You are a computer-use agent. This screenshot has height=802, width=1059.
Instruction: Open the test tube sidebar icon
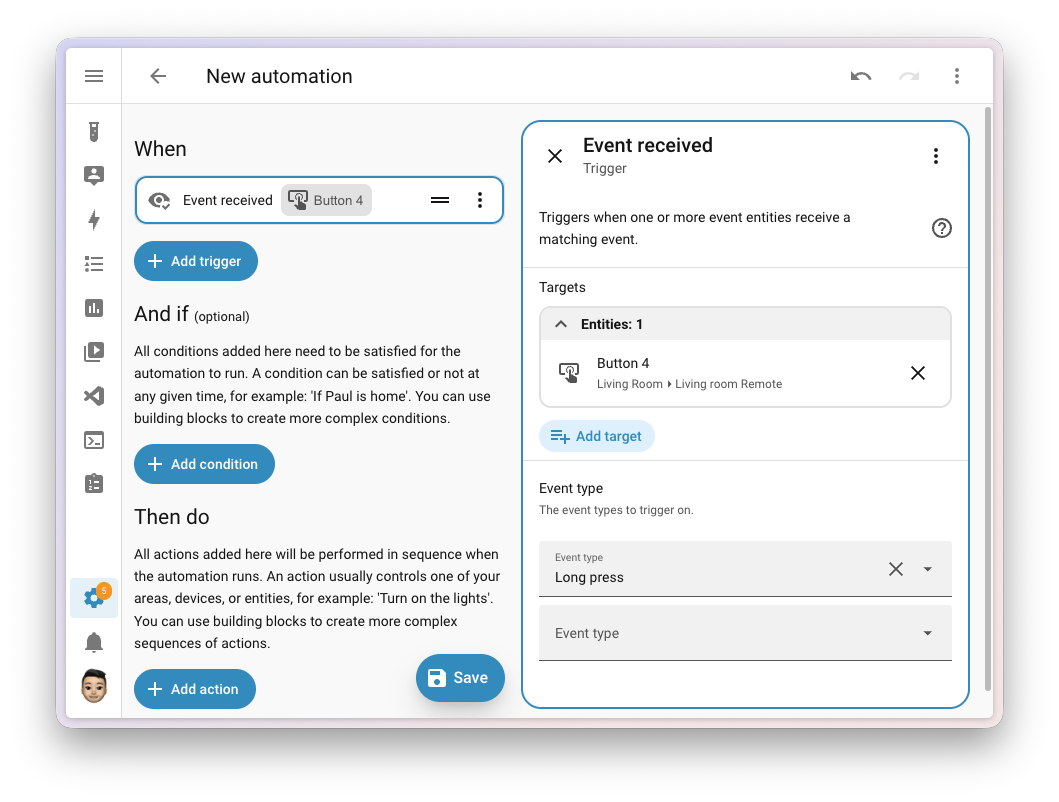tap(94, 131)
